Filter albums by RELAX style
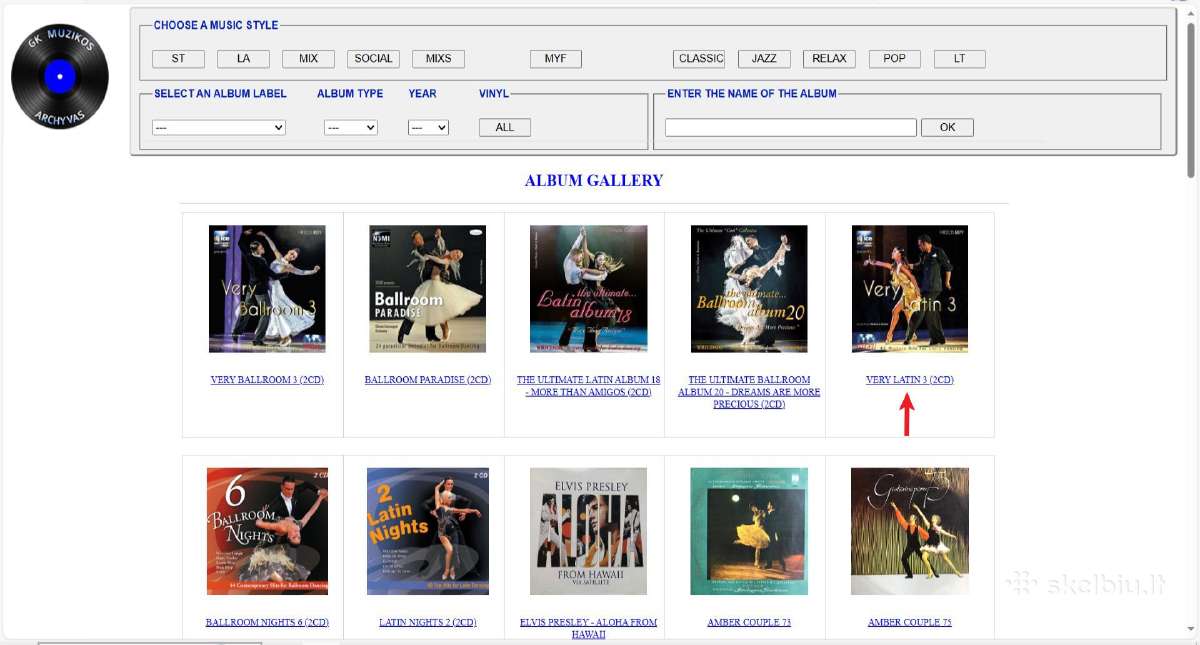Image resolution: width=1200 pixels, height=645 pixels. tap(829, 59)
